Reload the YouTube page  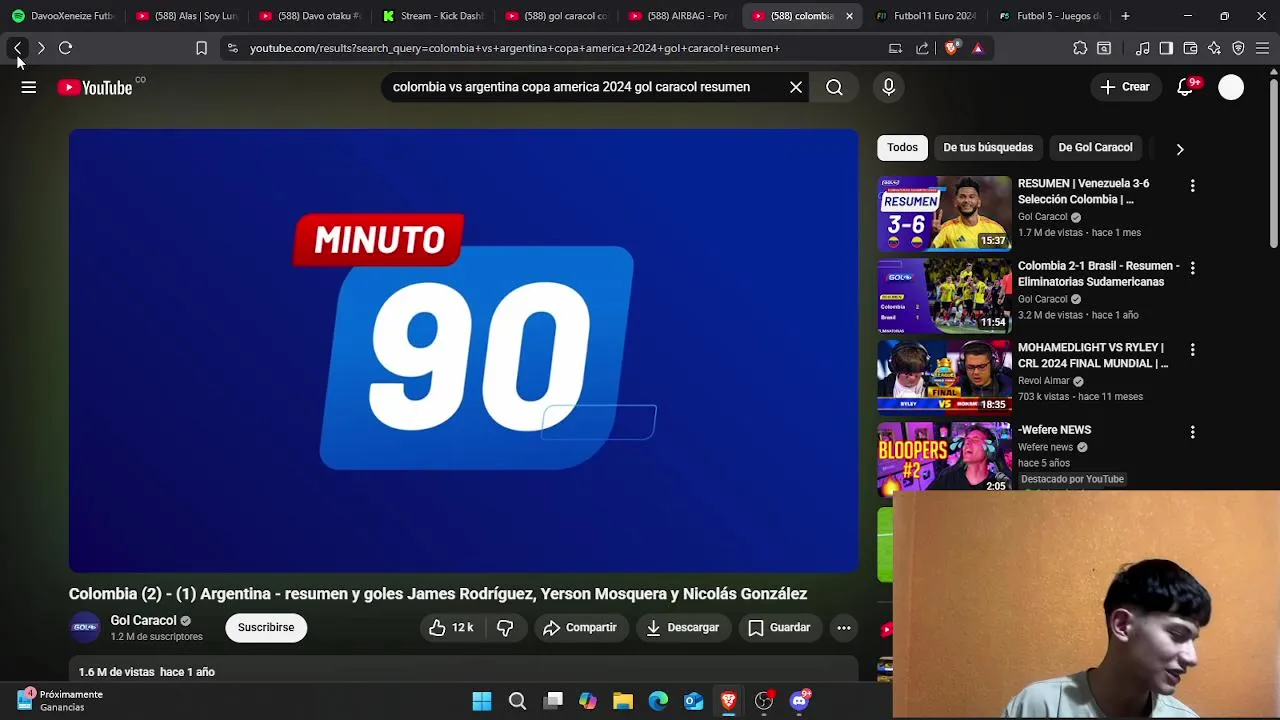tap(65, 48)
